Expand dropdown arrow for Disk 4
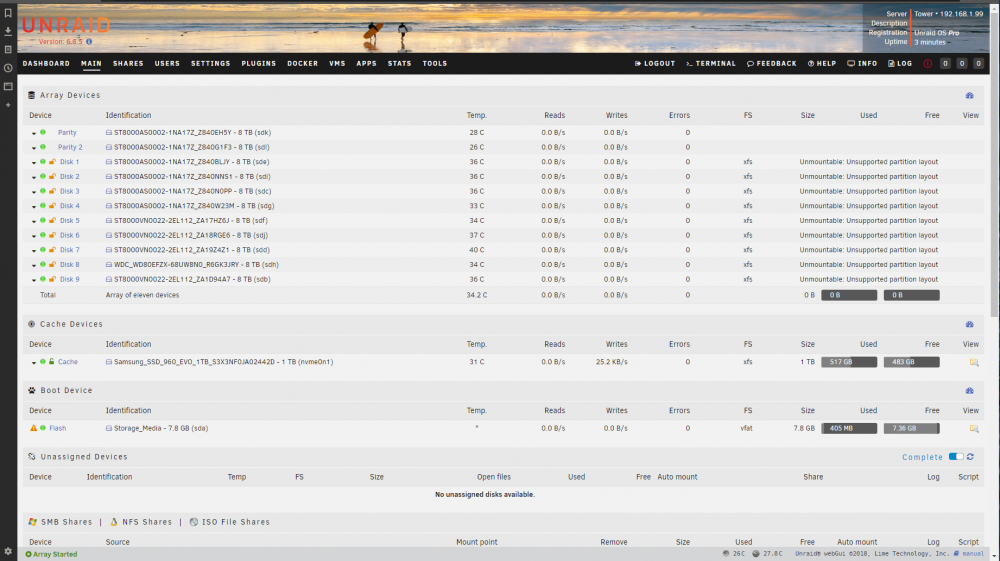Image resolution: width=1000 pixels, height=561 pixels. pyautogui.click(x=34, y=207)
